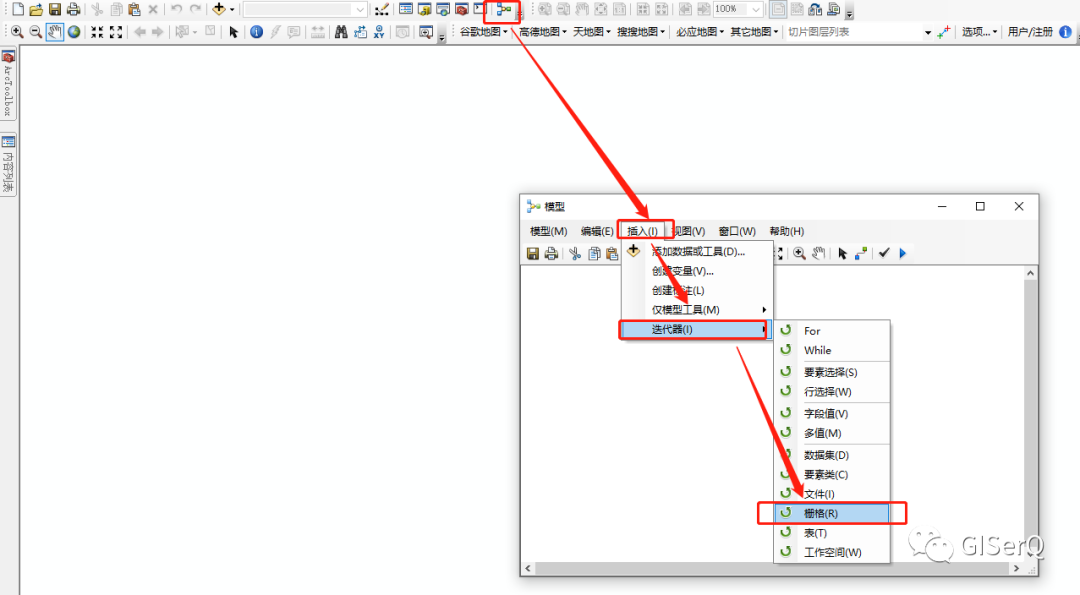
Task: Open the 插入(I) menu
Action: (x=642, y=231)
